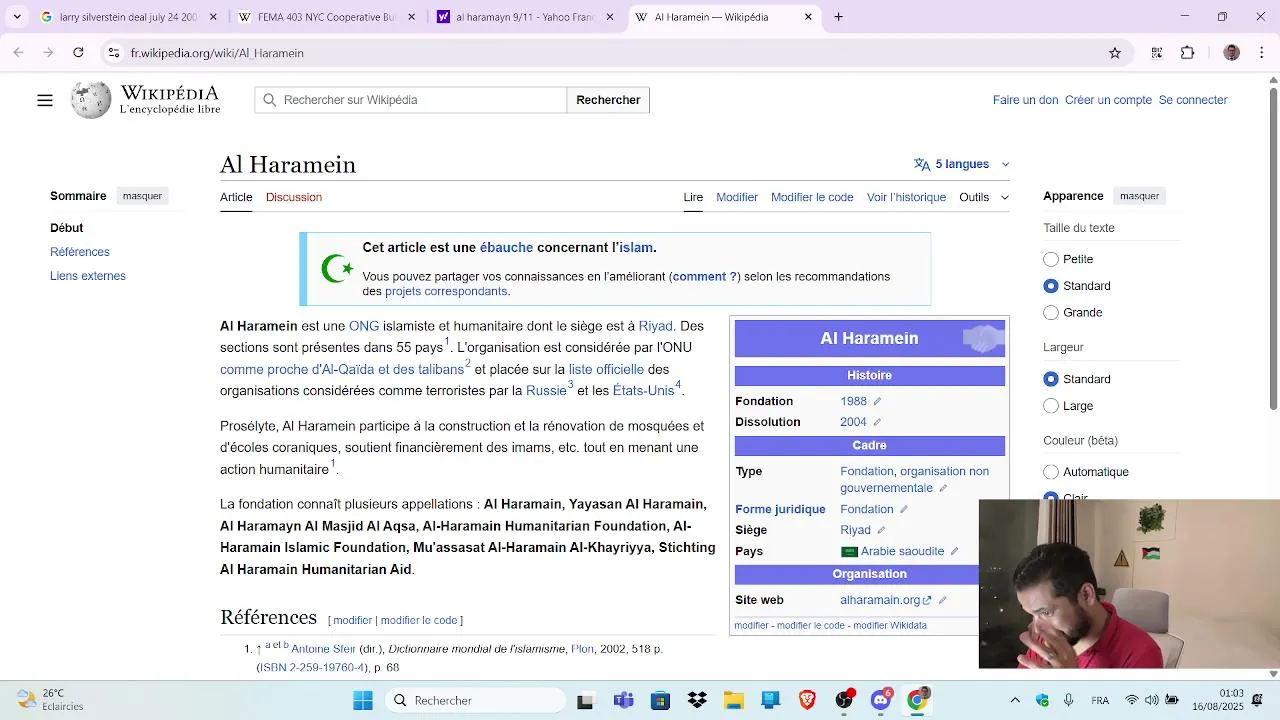The width and height of the screenshot is (1280, 720).
Task: Open Brave browser from the taskbar
Action: [x=807, y=700]
